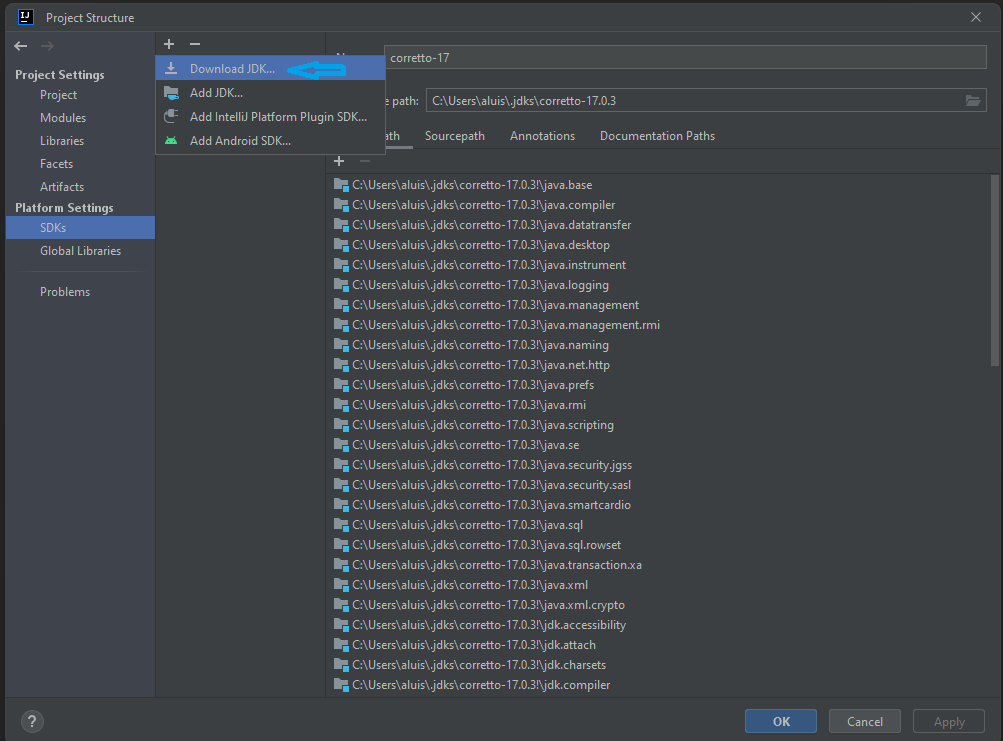The width and height of the screenshot is (1003, 741).
Task: Switch to the Annotations tab
Action: coord(542,136)
